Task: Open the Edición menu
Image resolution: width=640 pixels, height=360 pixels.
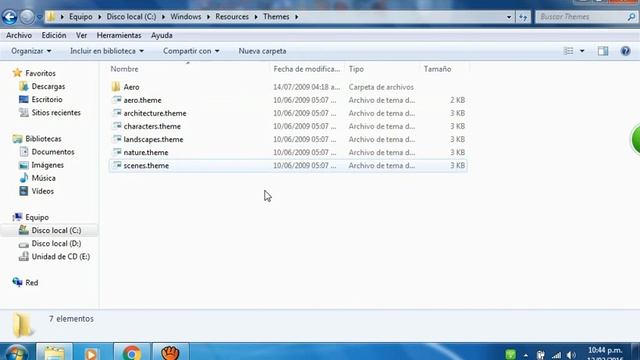Action: point(54,36)
